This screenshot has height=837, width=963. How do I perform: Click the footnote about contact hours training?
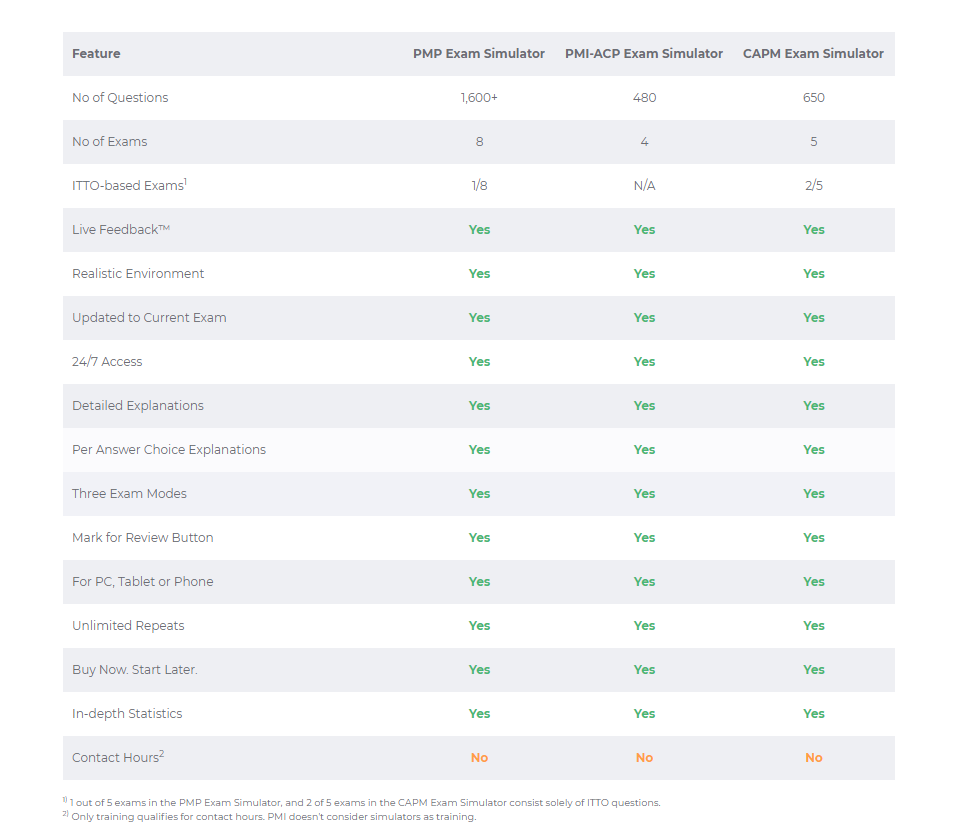270,817
